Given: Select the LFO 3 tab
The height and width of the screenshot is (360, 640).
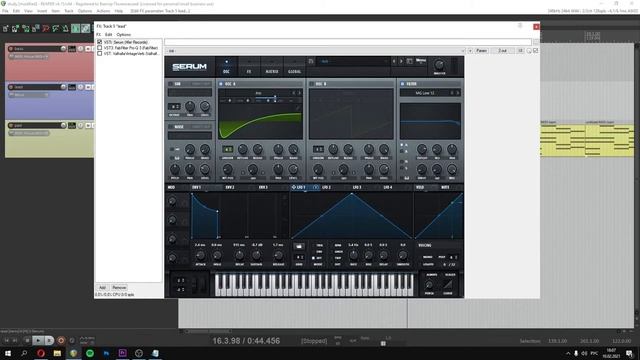Looking at the screenshot, I should pos(357,187).
